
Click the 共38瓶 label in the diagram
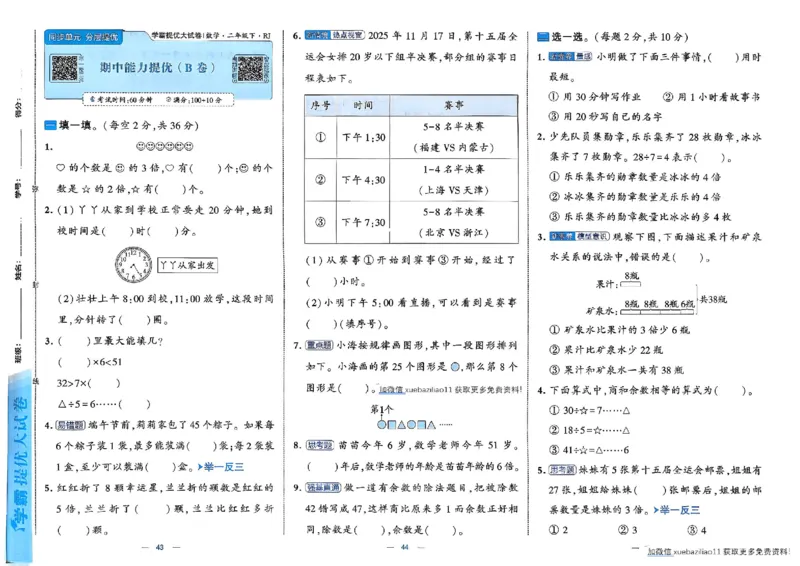713,299
